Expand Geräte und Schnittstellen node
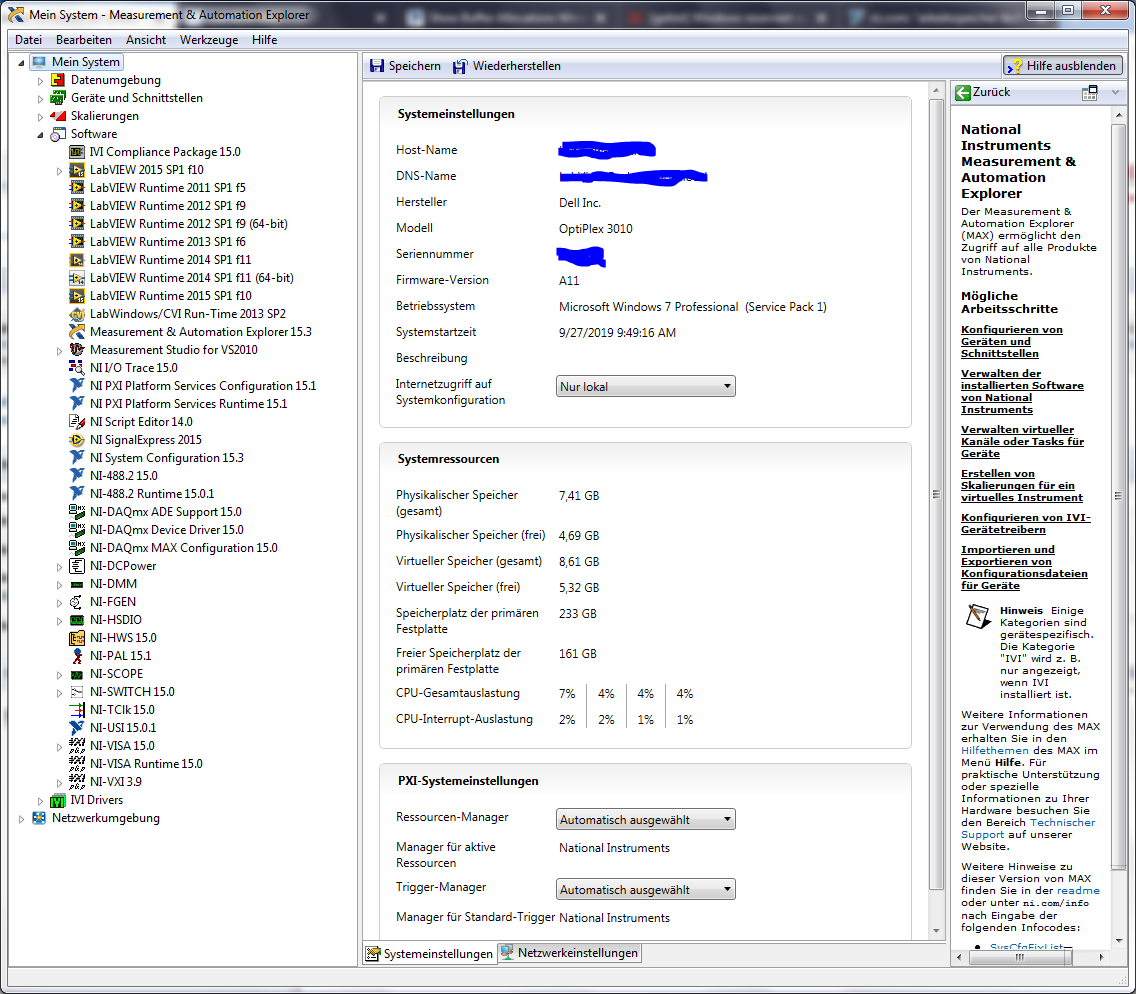1136x994 pixels. tap(41, 99)
